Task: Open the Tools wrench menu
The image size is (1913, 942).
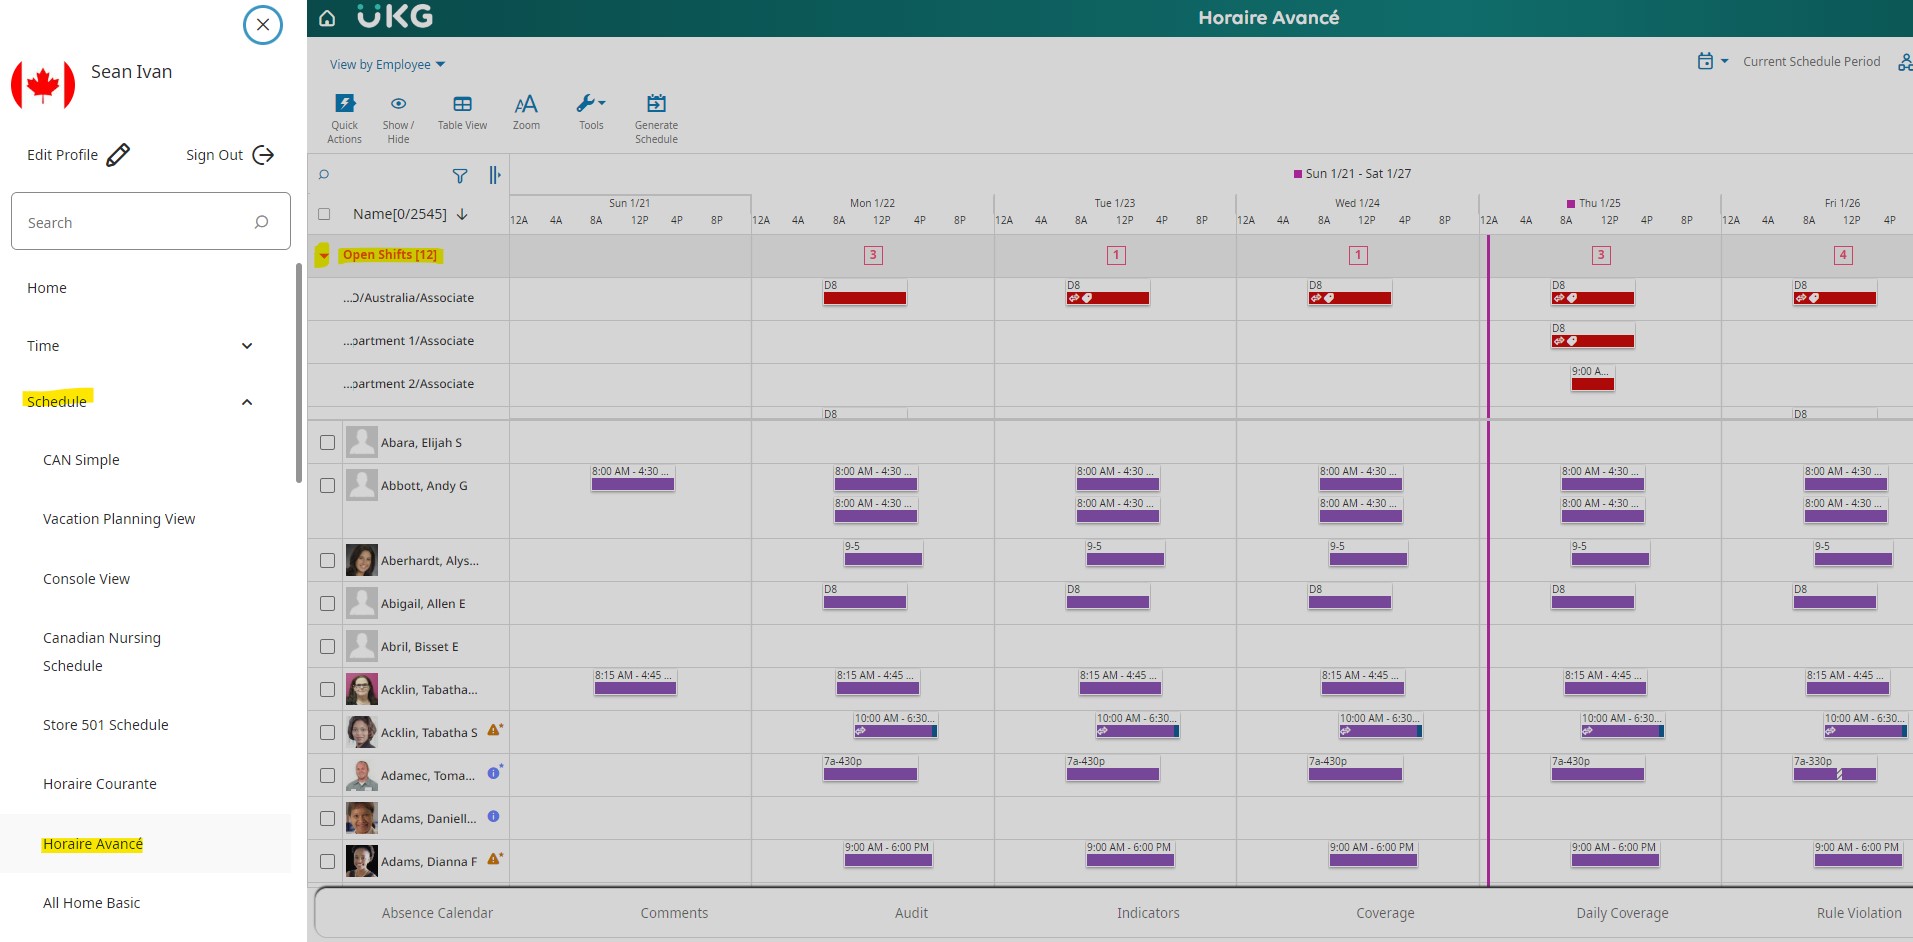Action: pyautogui.click(x=591, y=104)
